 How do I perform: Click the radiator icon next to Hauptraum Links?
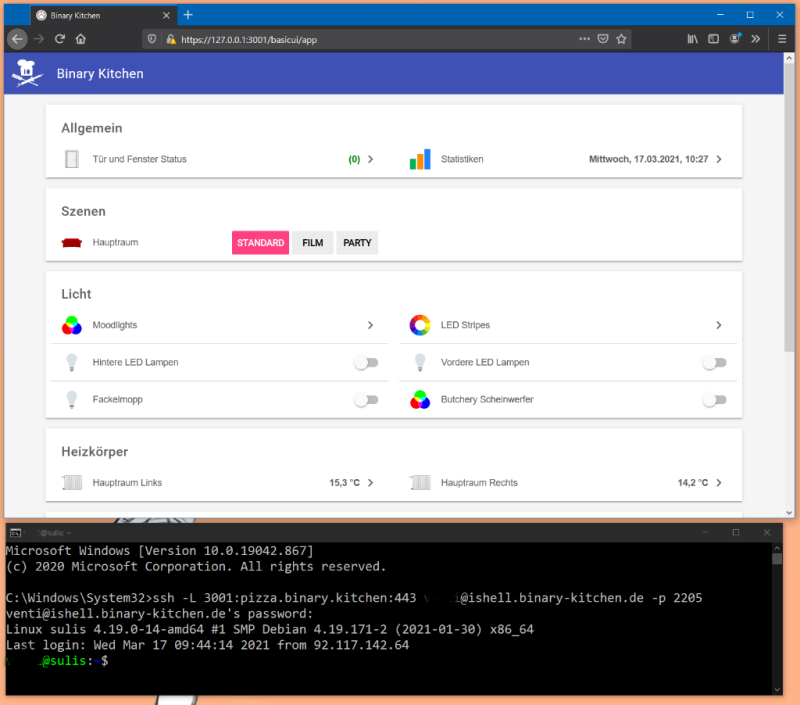(x=71, y=482)
